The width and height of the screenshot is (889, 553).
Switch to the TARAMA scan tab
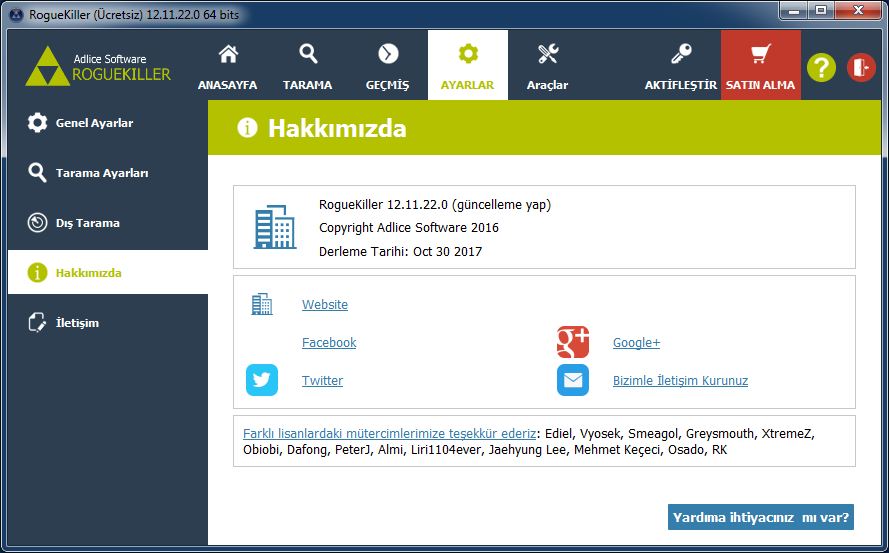[307, 65]
